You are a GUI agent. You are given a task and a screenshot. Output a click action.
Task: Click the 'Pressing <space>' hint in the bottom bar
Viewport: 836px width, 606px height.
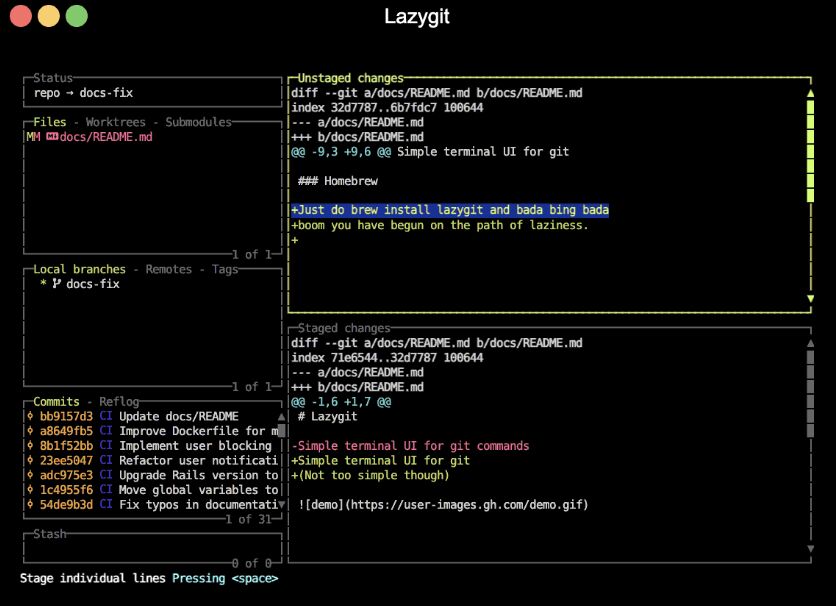coord(225,578)
